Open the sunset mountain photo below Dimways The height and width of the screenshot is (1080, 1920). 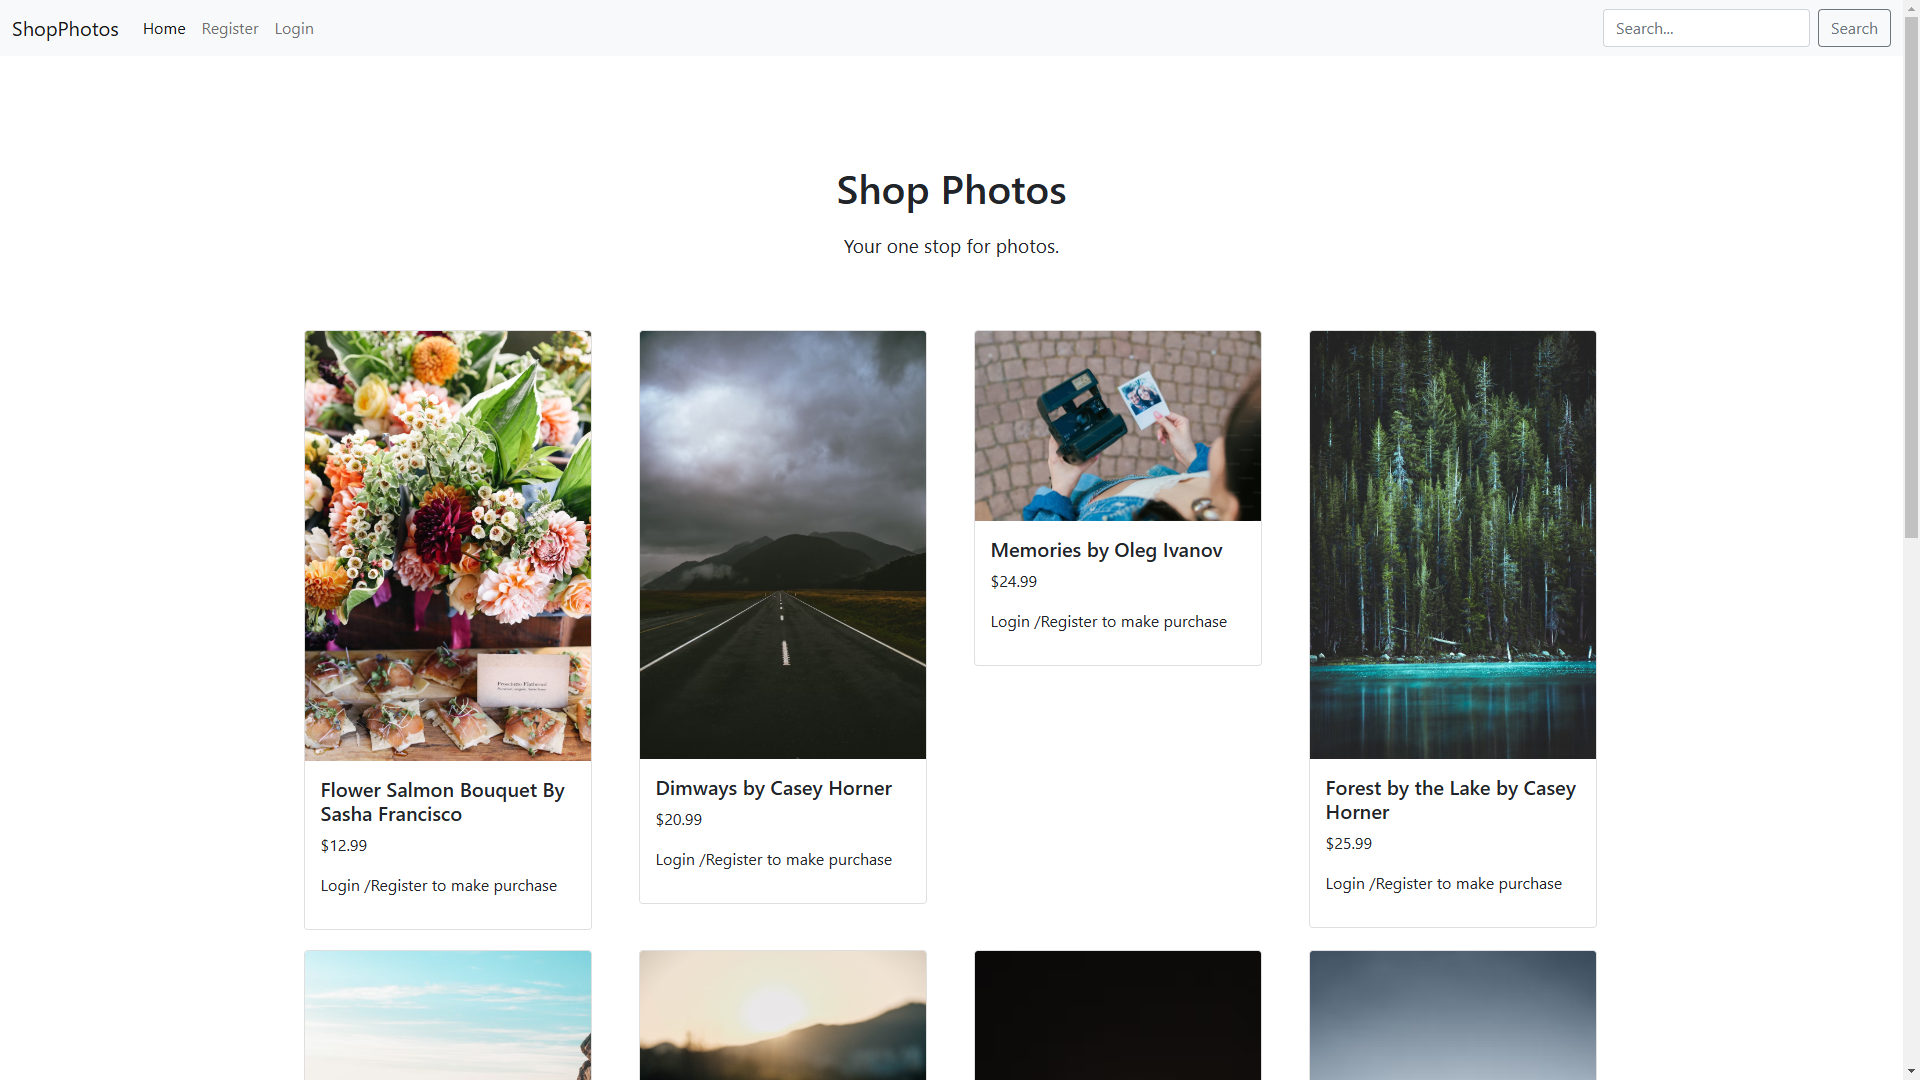click(782, 1015)
